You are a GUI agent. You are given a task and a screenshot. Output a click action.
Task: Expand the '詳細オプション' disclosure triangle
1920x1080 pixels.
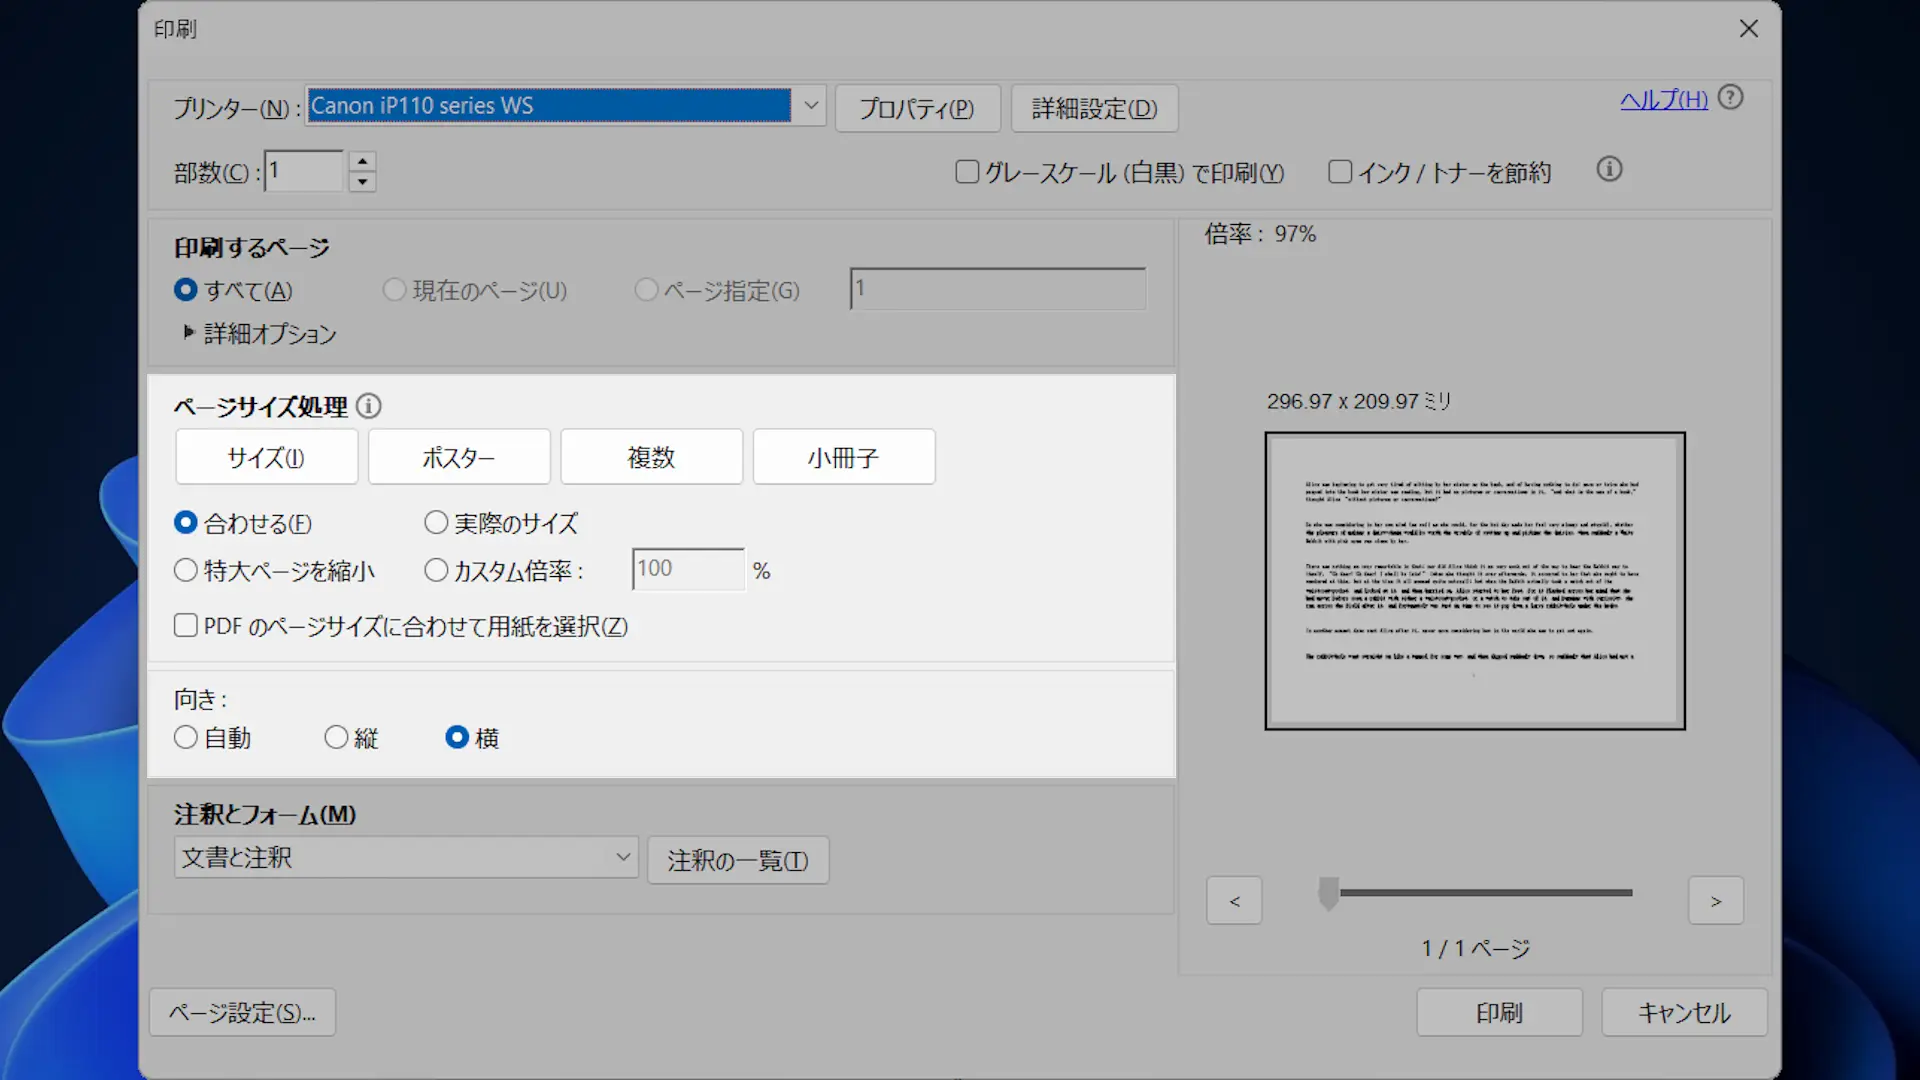188,332
